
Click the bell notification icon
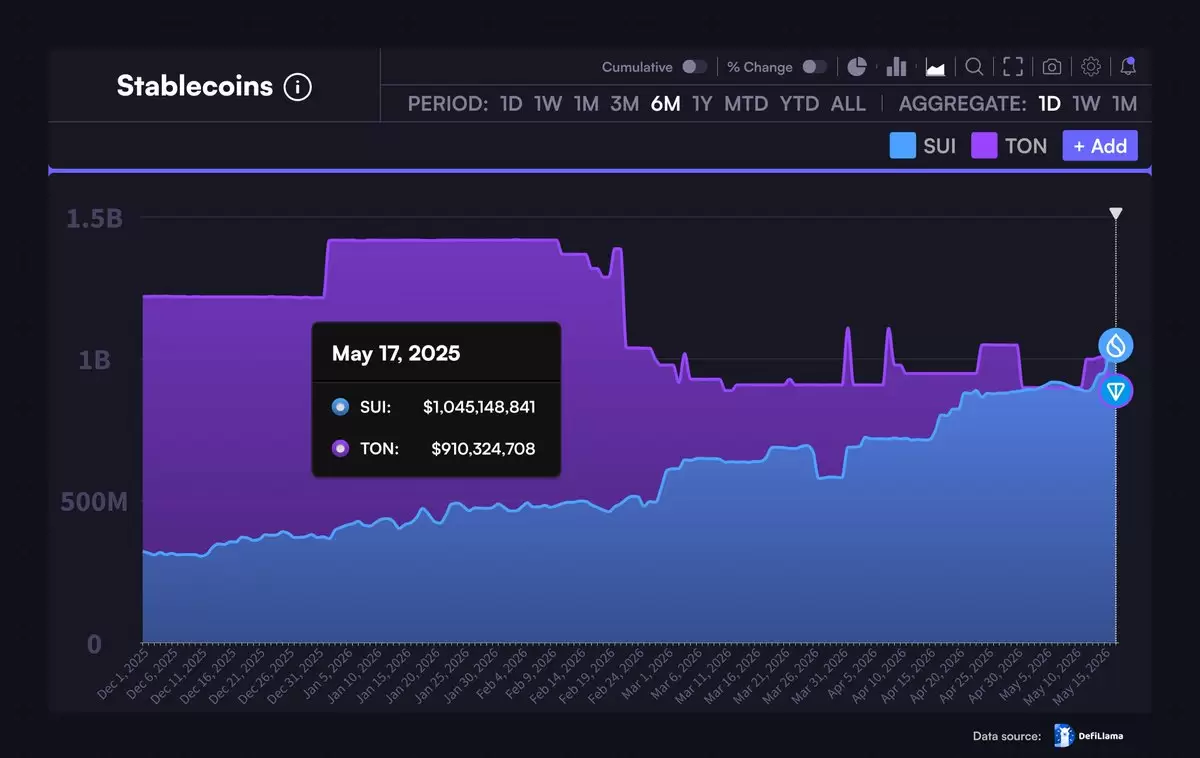1129,67
